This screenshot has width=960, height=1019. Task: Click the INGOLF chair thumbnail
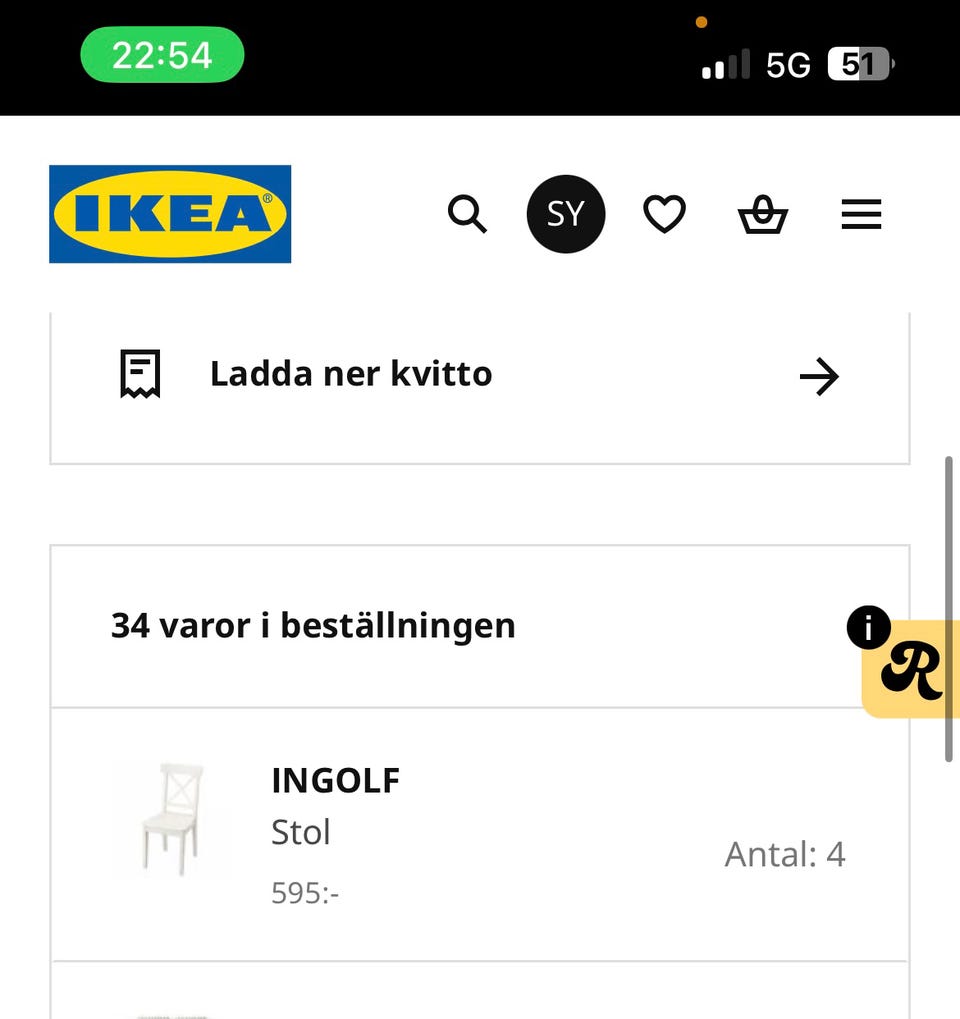coord(171,820)
